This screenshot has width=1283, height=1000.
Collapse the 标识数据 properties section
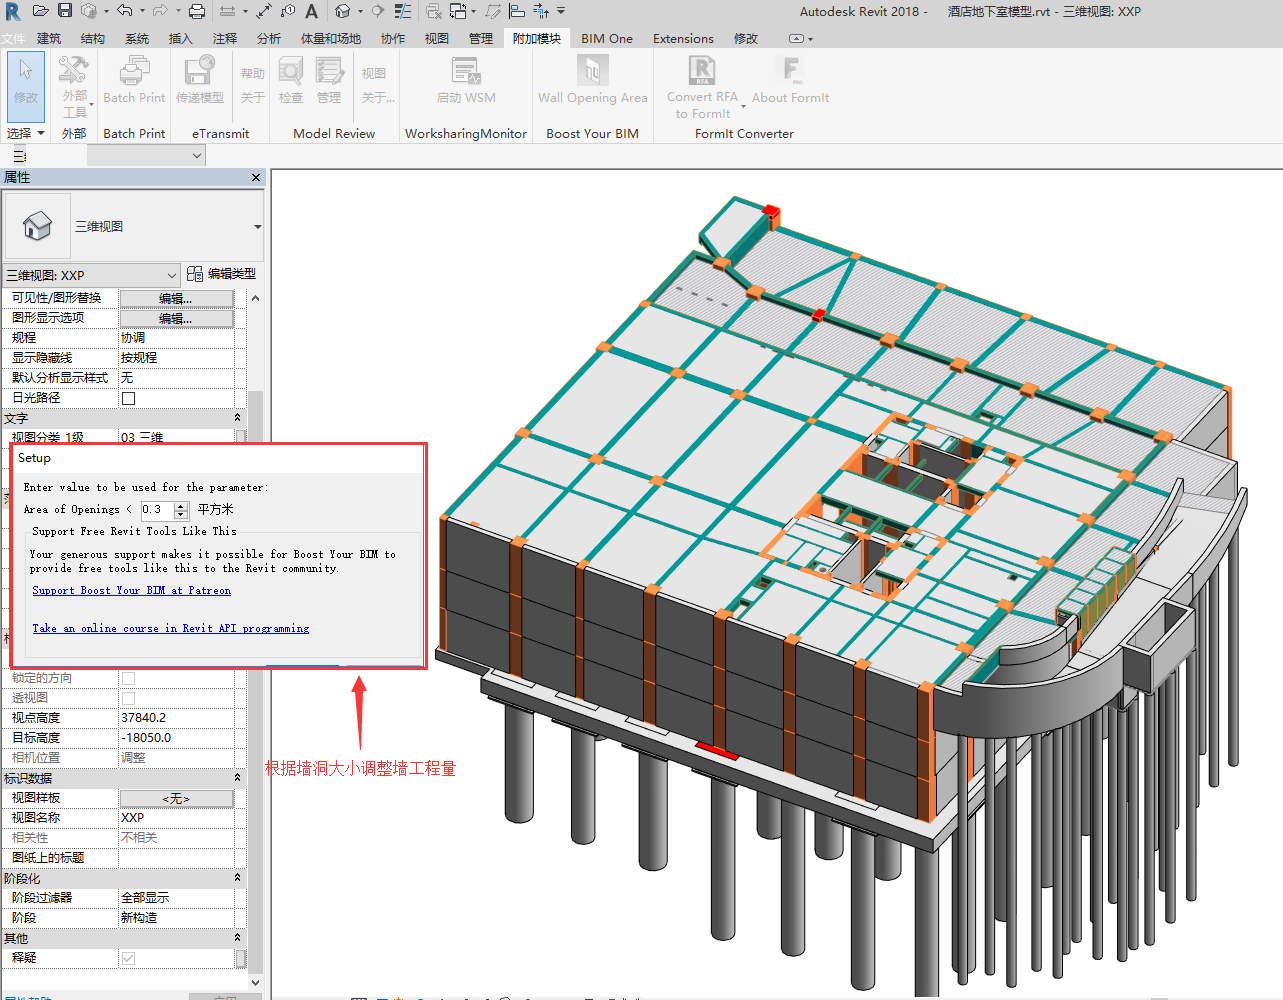click(x=237, y=778)
